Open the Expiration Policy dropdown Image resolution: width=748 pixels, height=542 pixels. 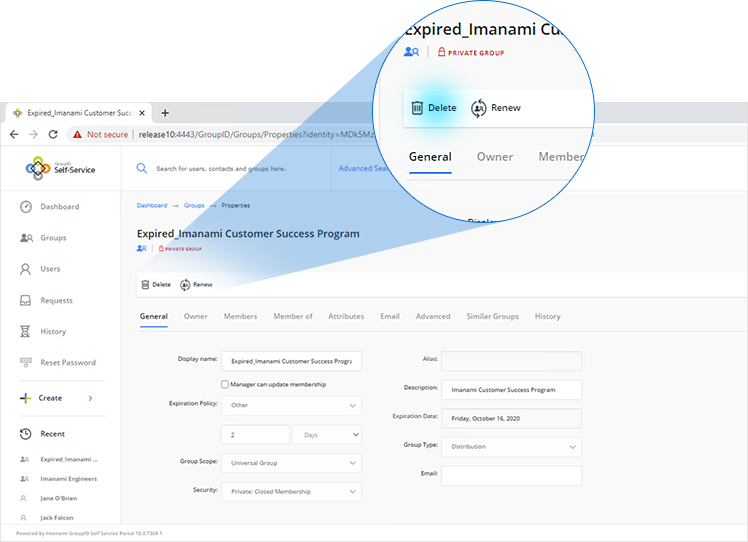pyautogui.click(x=291, y=406)
